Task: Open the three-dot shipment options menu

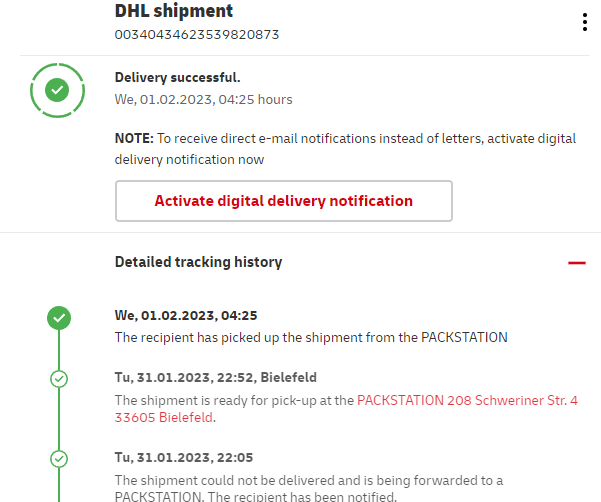Action: coord(585,22)
